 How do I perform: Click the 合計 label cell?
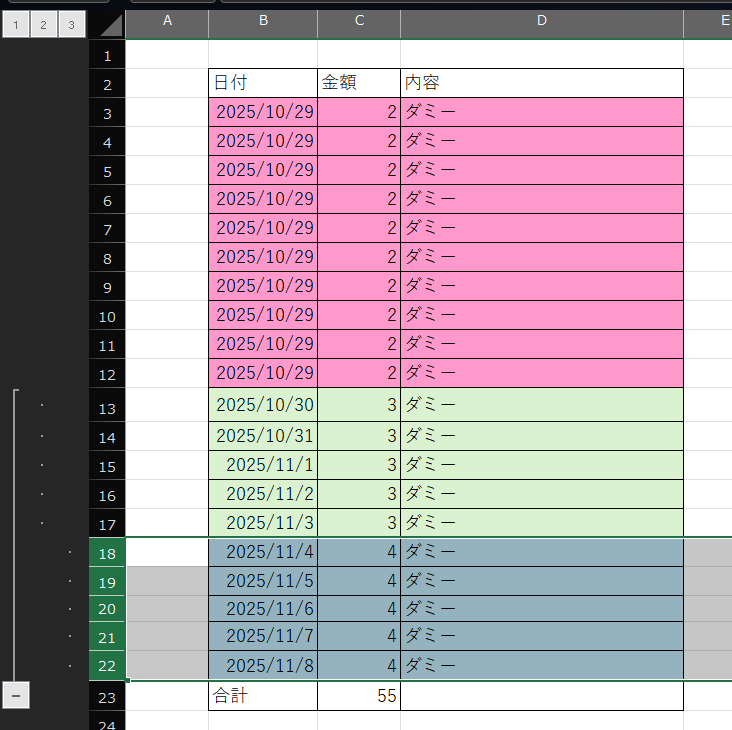pos(263,696)
